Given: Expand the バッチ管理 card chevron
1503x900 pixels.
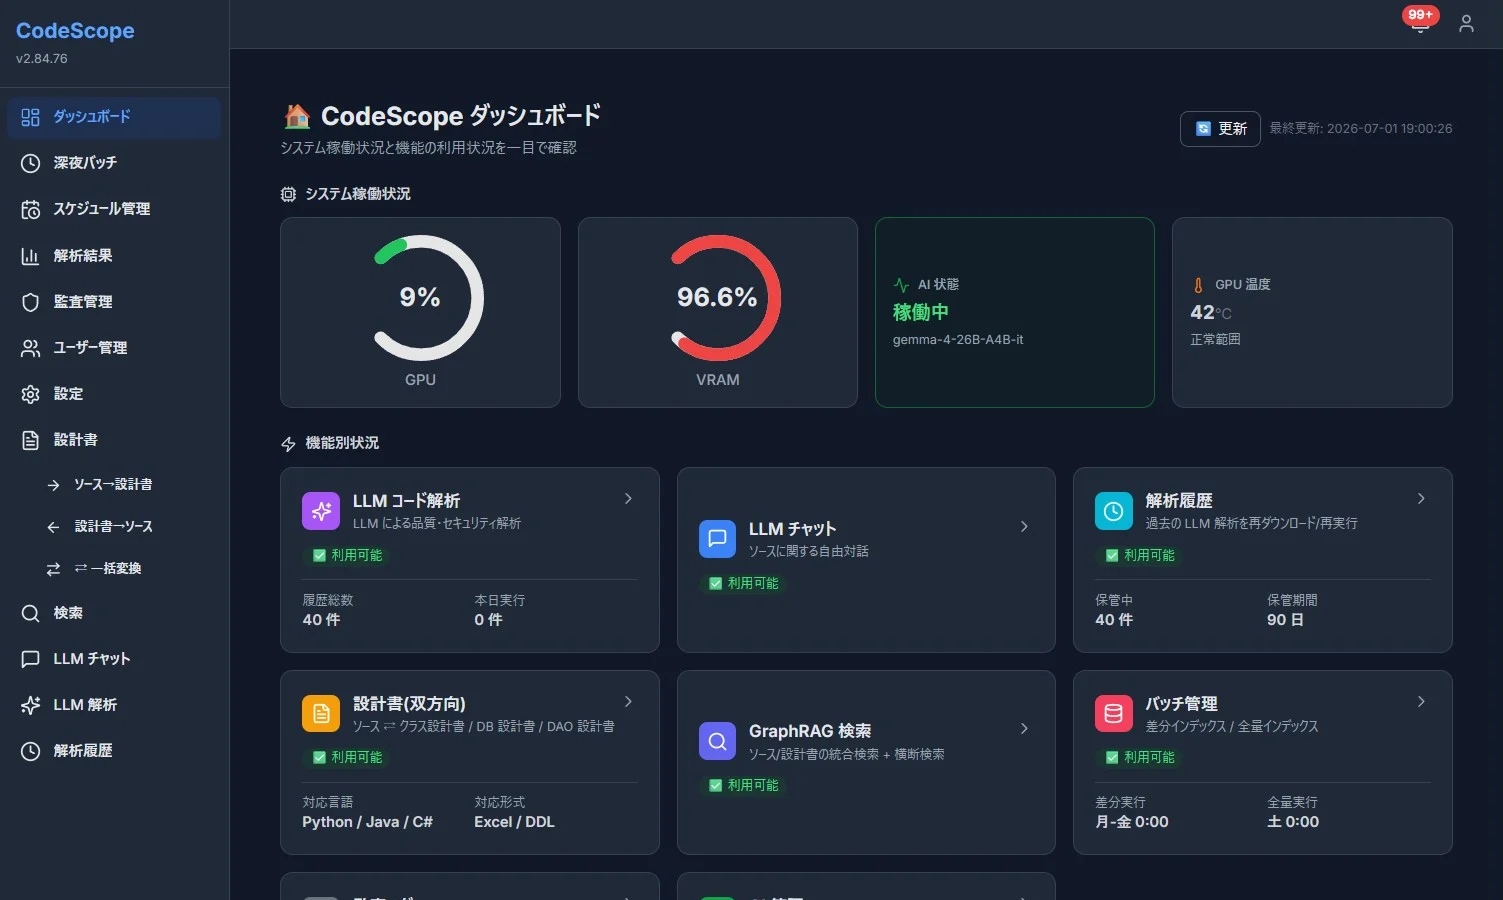Looking at the screenshot, I should tap(1421, 702).
